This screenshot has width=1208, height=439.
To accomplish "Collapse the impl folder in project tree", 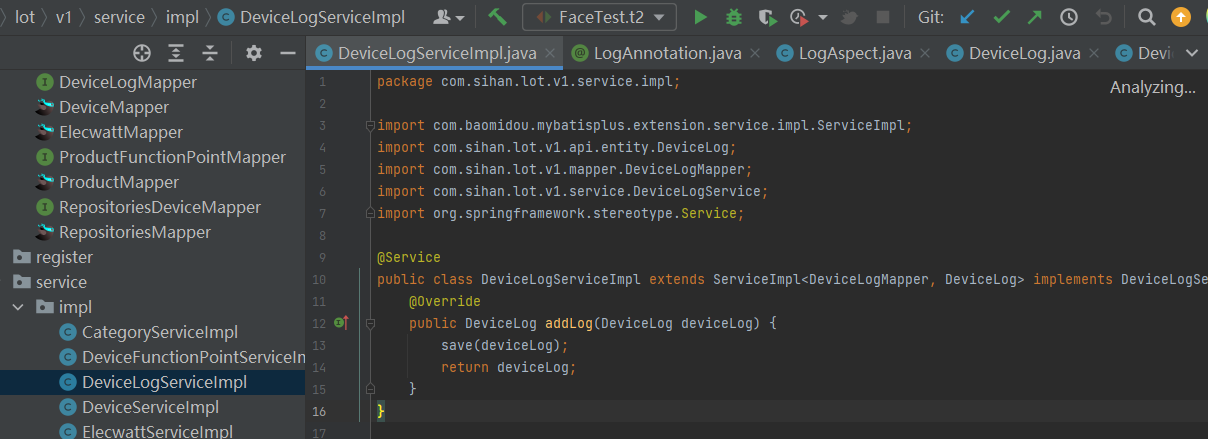I will coord(18,307).
